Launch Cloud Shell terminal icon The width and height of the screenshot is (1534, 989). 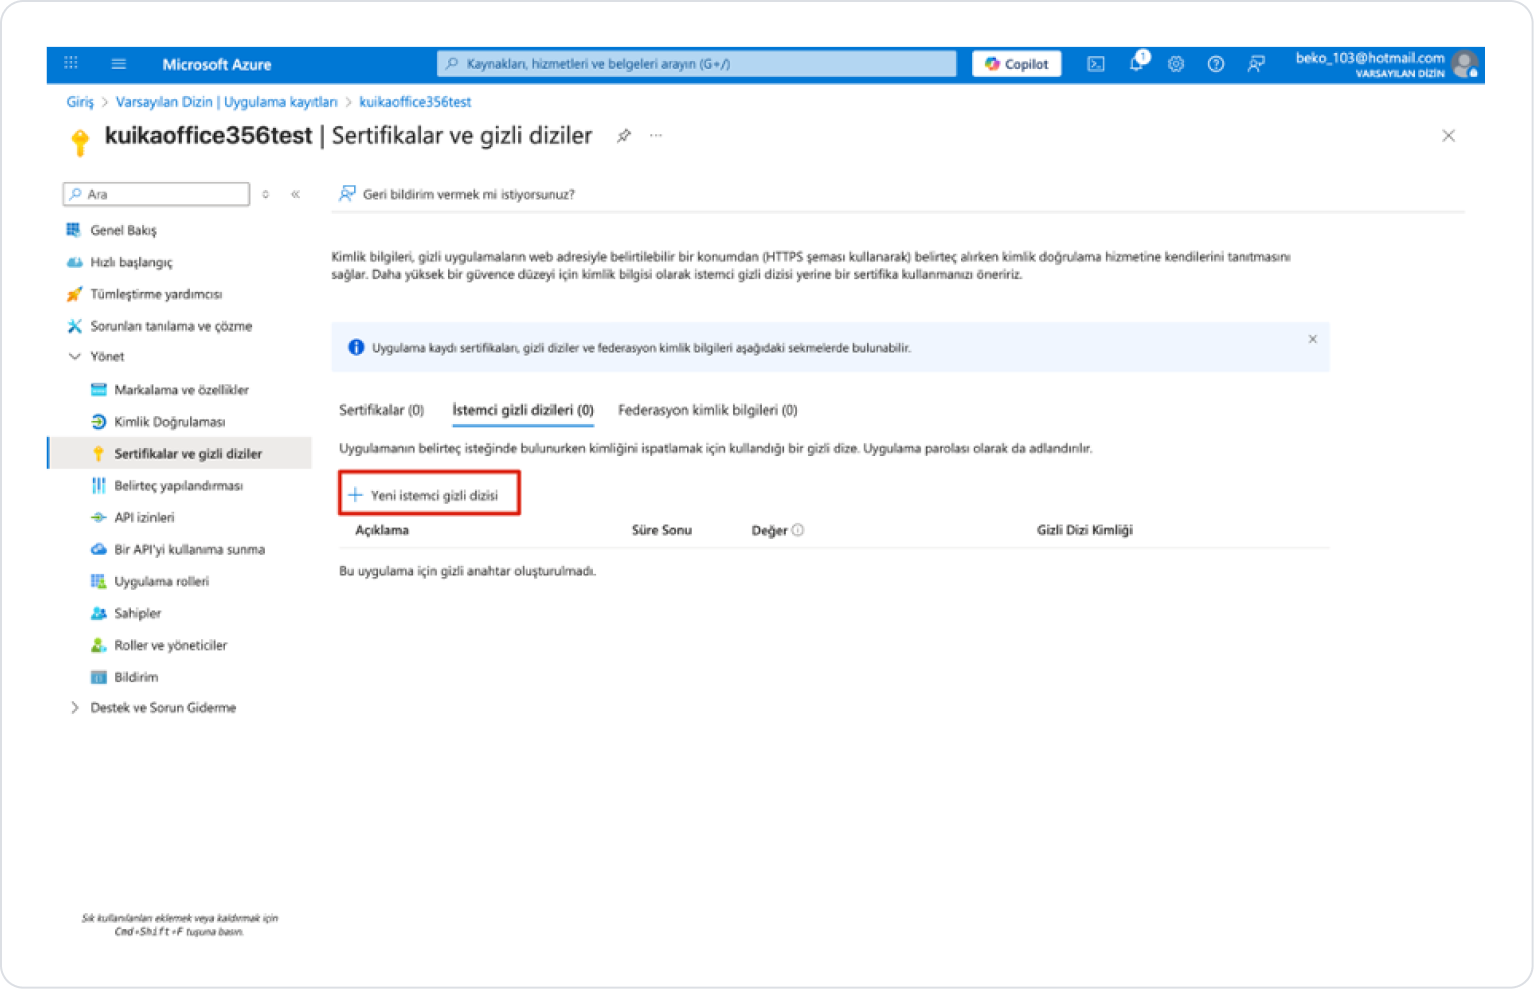coord(1096,64)
